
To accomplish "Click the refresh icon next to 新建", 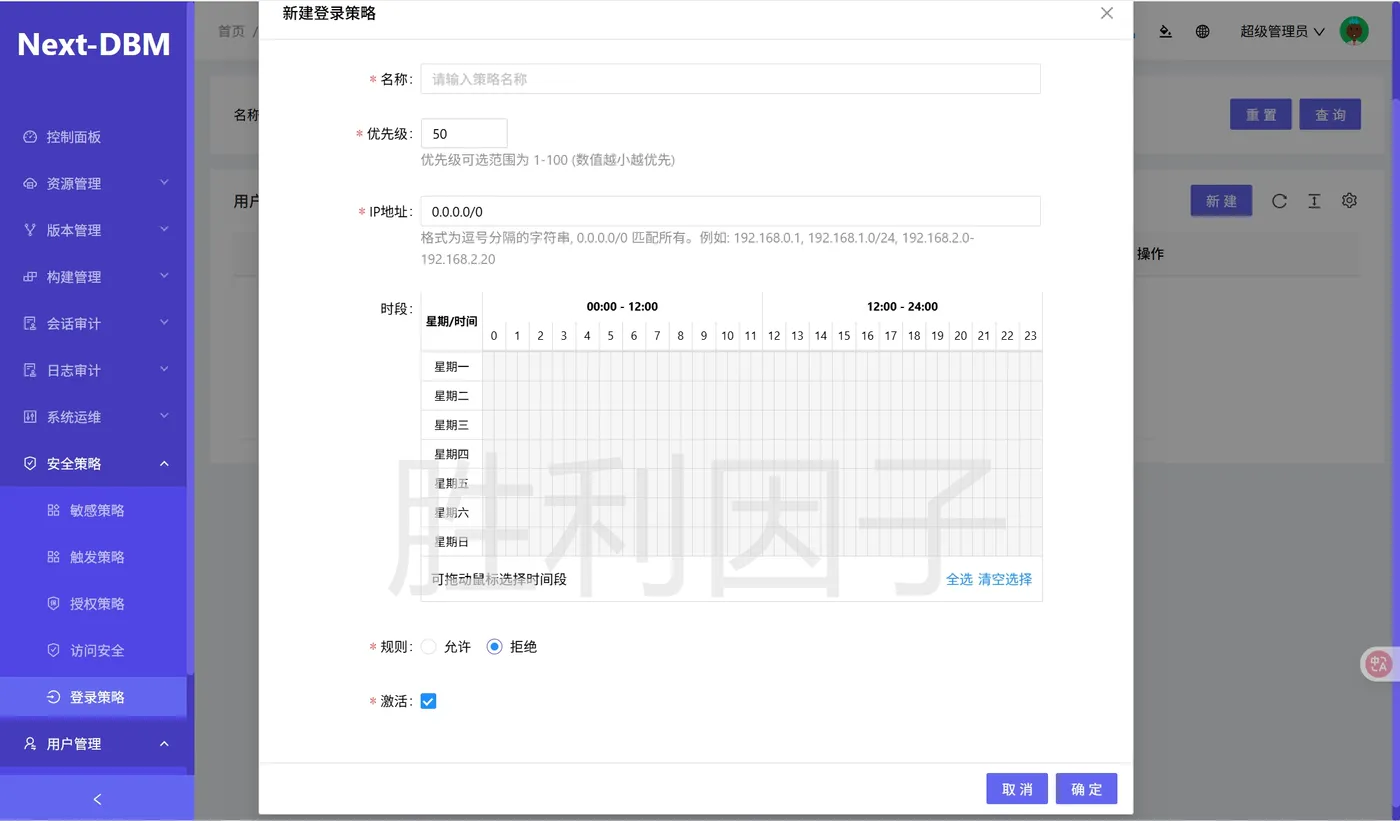I will 1279,201.
